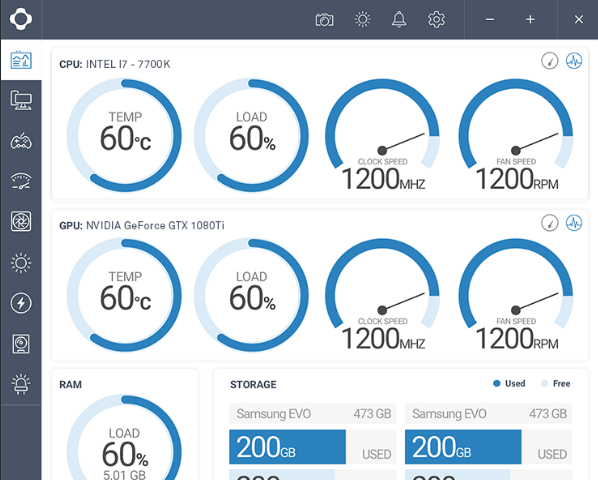Click the second Samsung EVO drive name
Screen dimensions: 598x480
[449, 414]
